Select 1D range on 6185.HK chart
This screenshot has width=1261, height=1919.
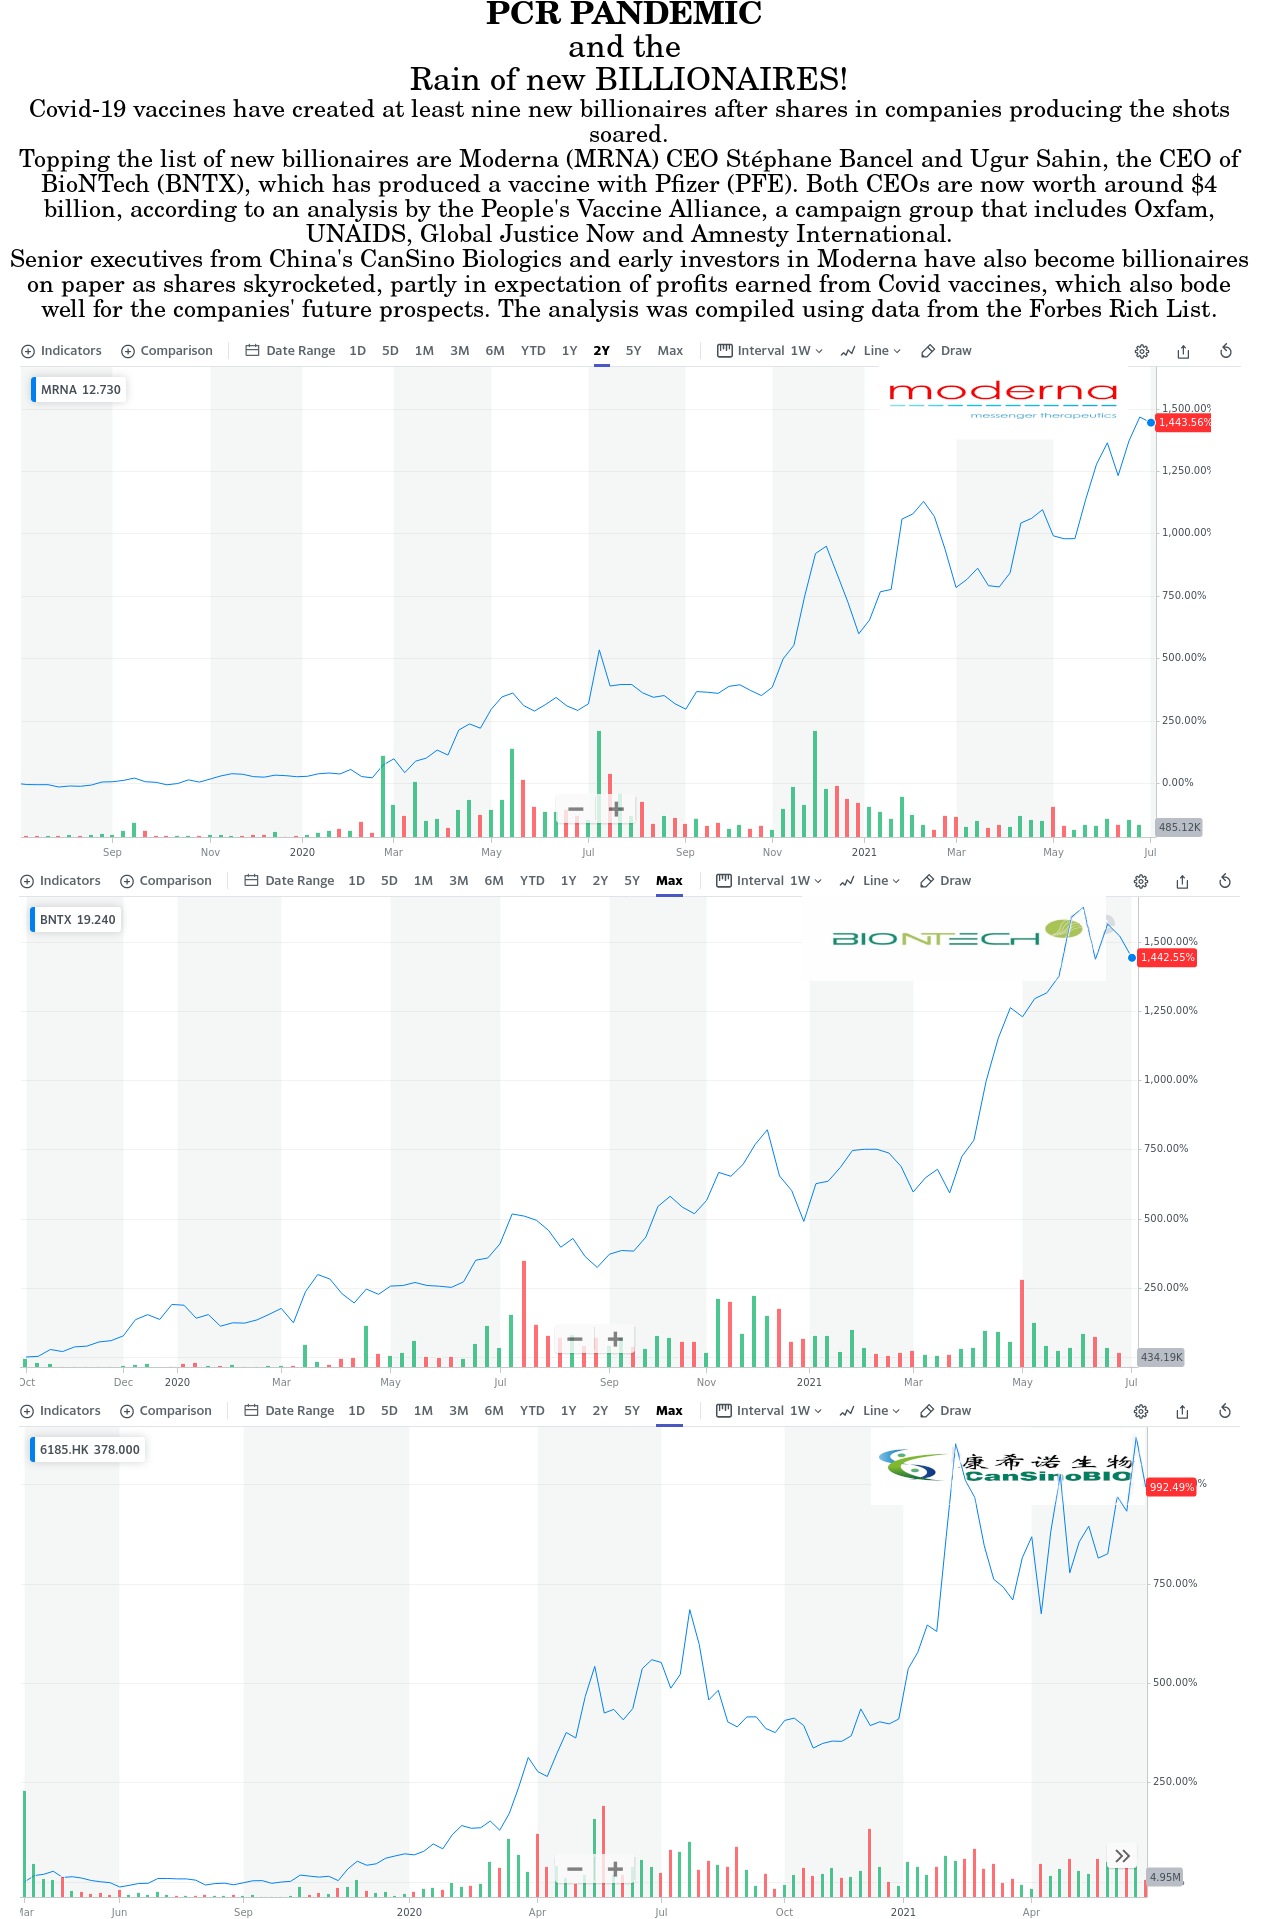pos(356,1411)
